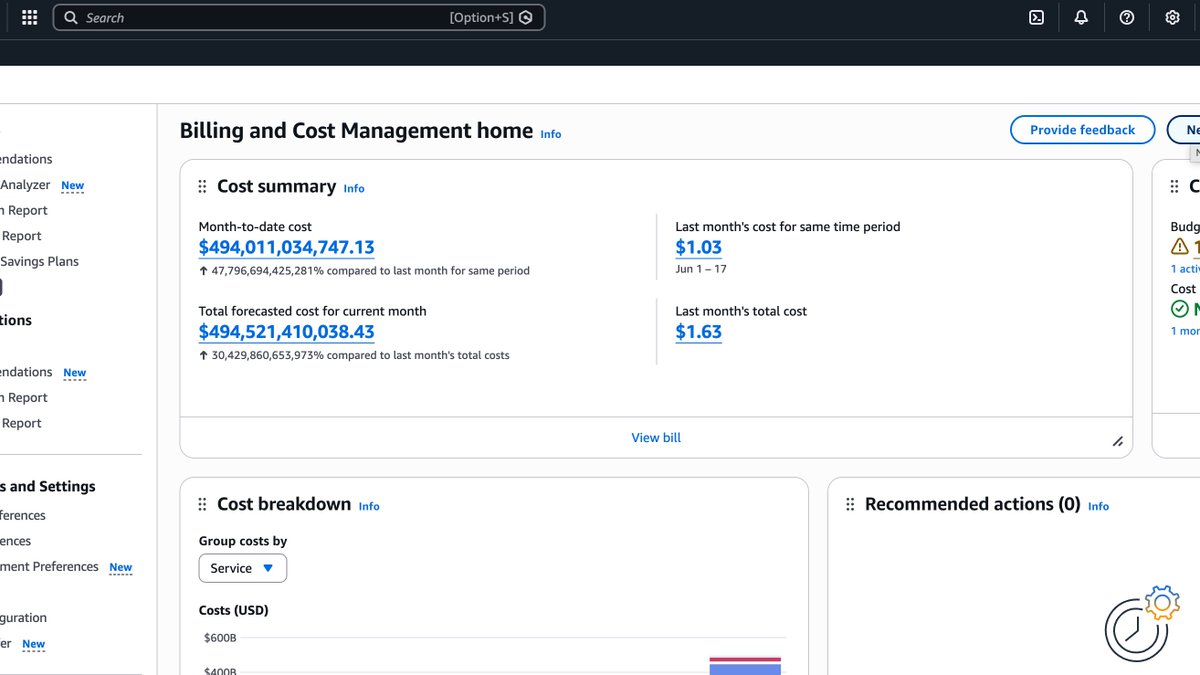Open the Savings Plans sidebar item
The height and width of the screenshot is (675, 1200).
(40, 261)
